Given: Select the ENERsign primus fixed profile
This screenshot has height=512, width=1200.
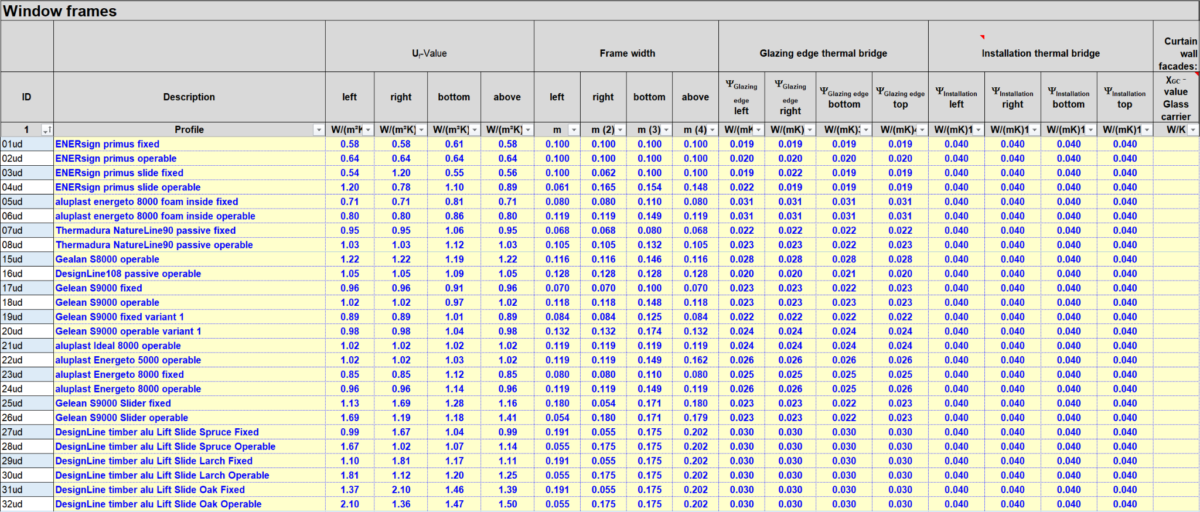Looking at the screenshot, I should 107,144.
